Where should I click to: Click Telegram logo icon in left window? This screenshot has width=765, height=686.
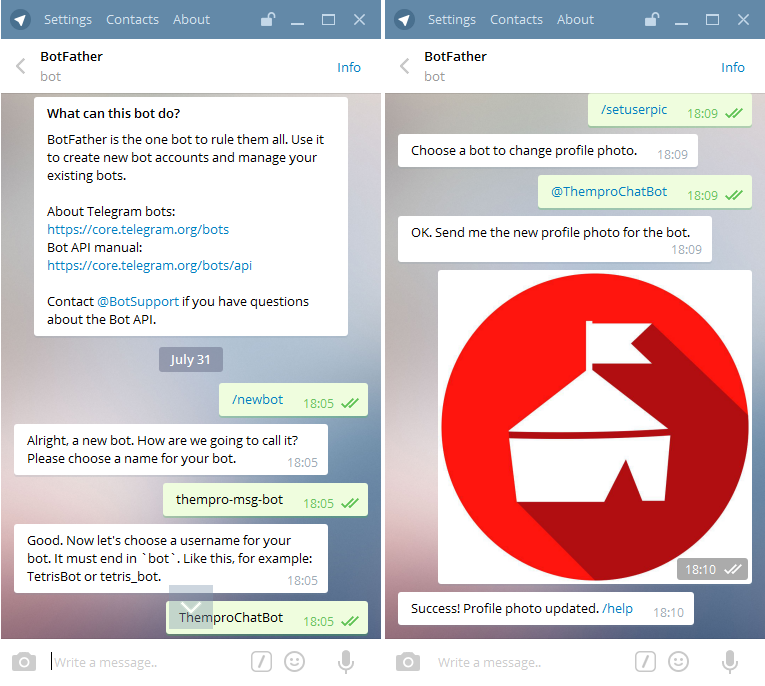tap(20, 20)
